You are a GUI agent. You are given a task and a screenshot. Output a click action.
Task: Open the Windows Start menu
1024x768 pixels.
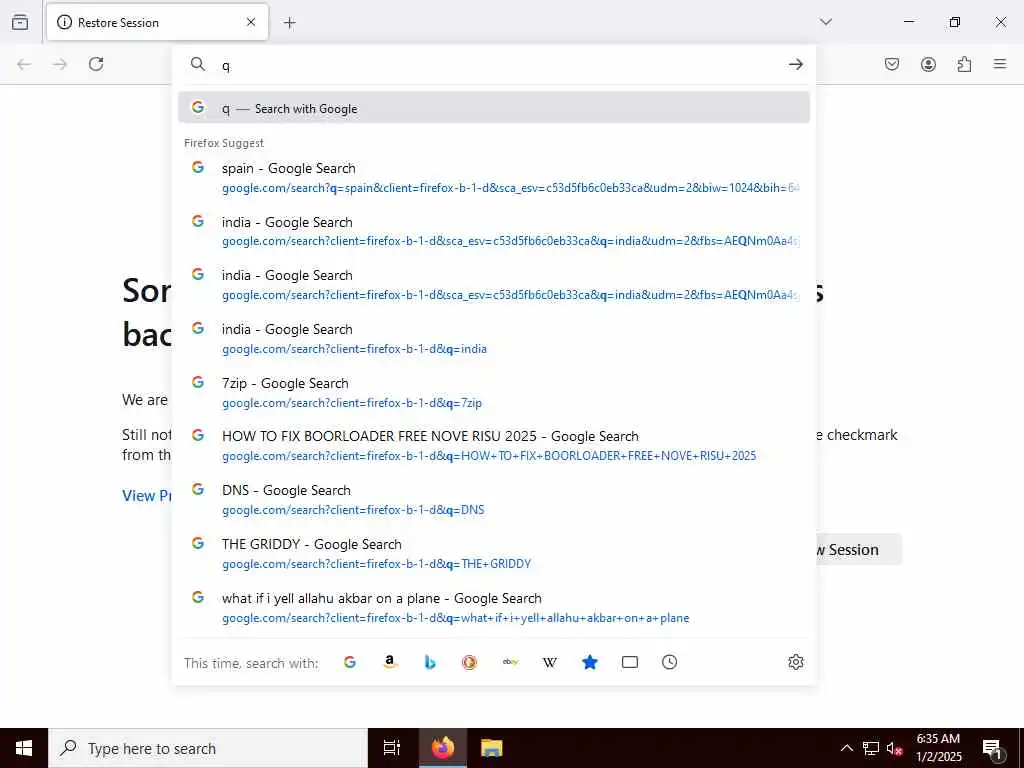(x=24, y=748)
